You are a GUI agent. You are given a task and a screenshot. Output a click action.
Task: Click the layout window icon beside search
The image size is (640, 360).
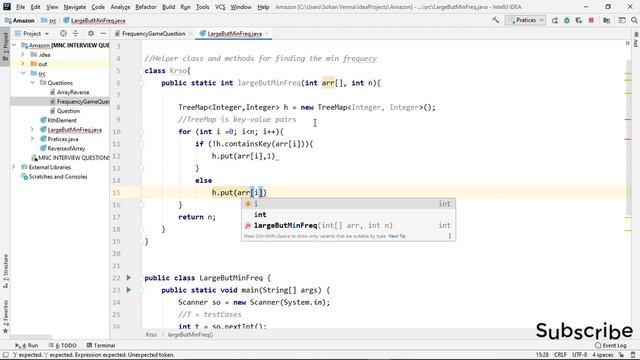[x=622, y=20]
